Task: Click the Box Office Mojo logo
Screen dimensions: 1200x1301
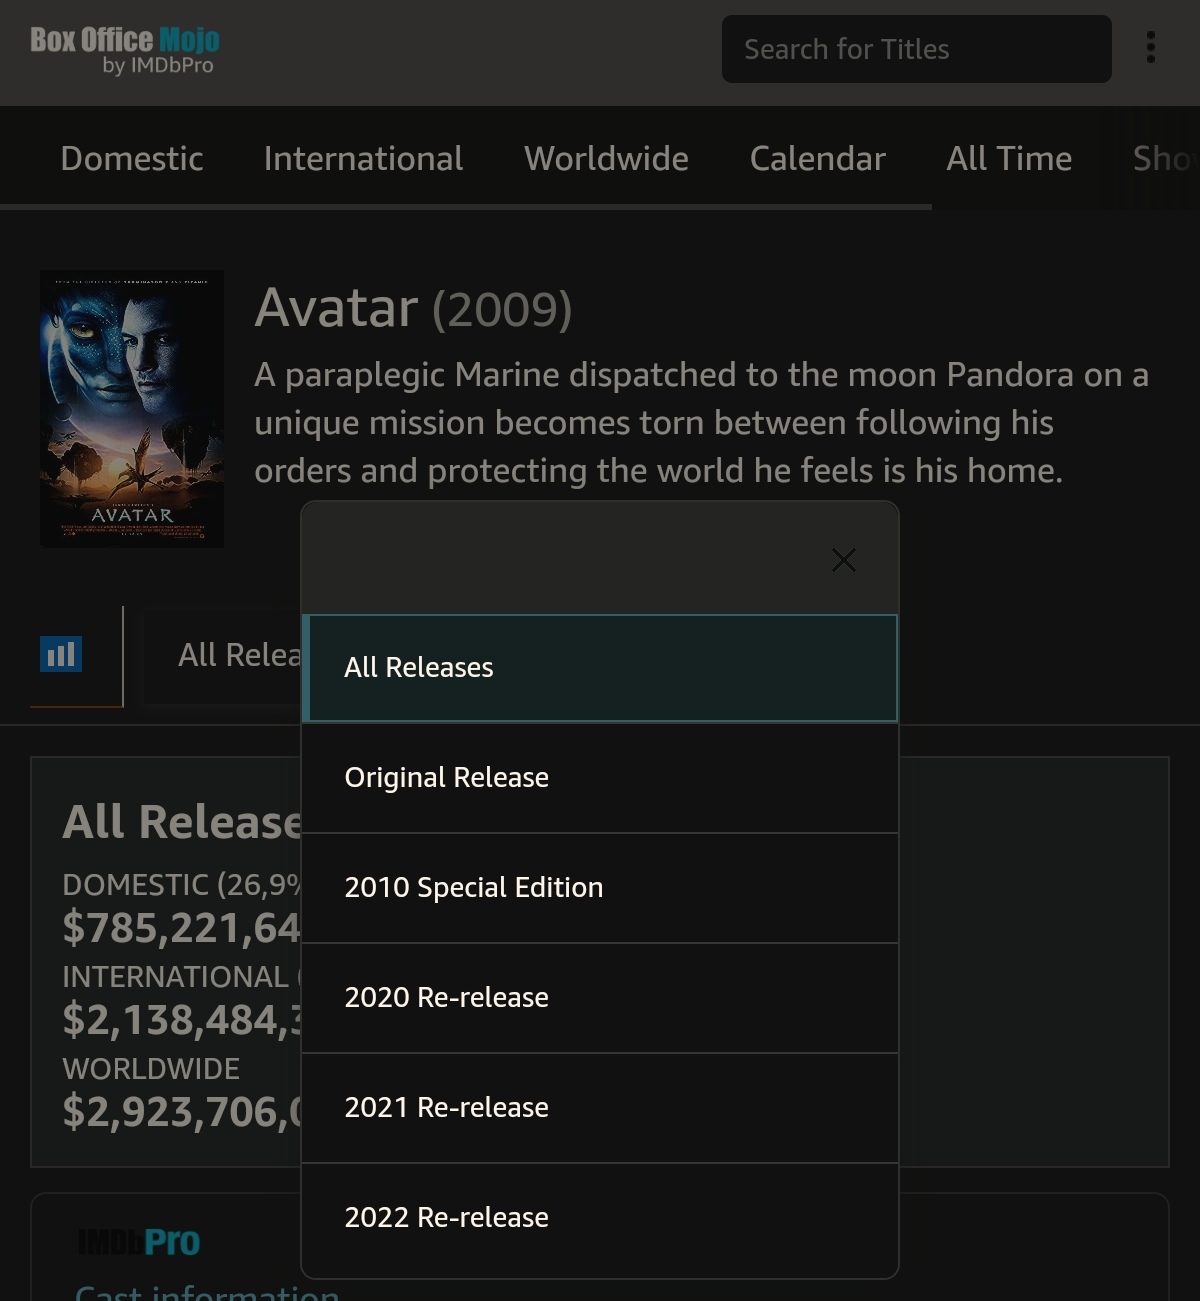Action: click(125, 50)
